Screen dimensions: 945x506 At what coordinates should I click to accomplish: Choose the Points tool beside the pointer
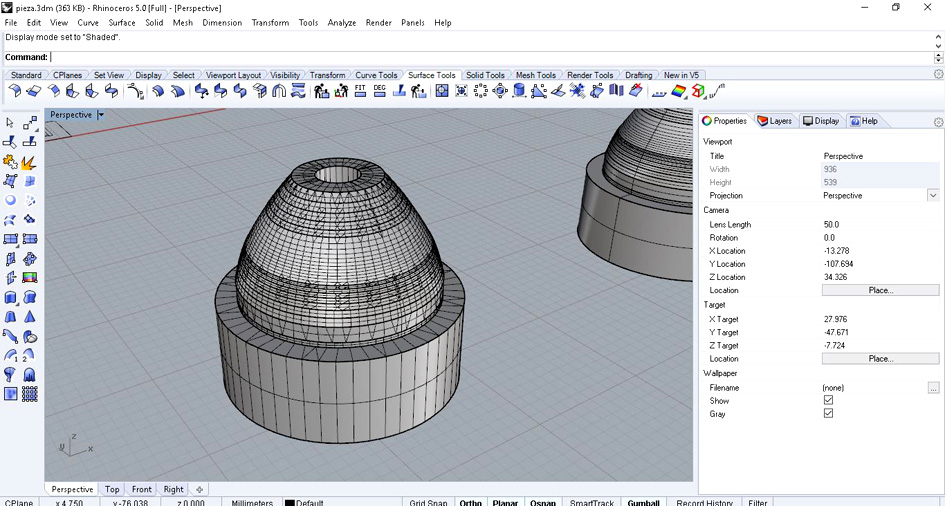[30, 123]
